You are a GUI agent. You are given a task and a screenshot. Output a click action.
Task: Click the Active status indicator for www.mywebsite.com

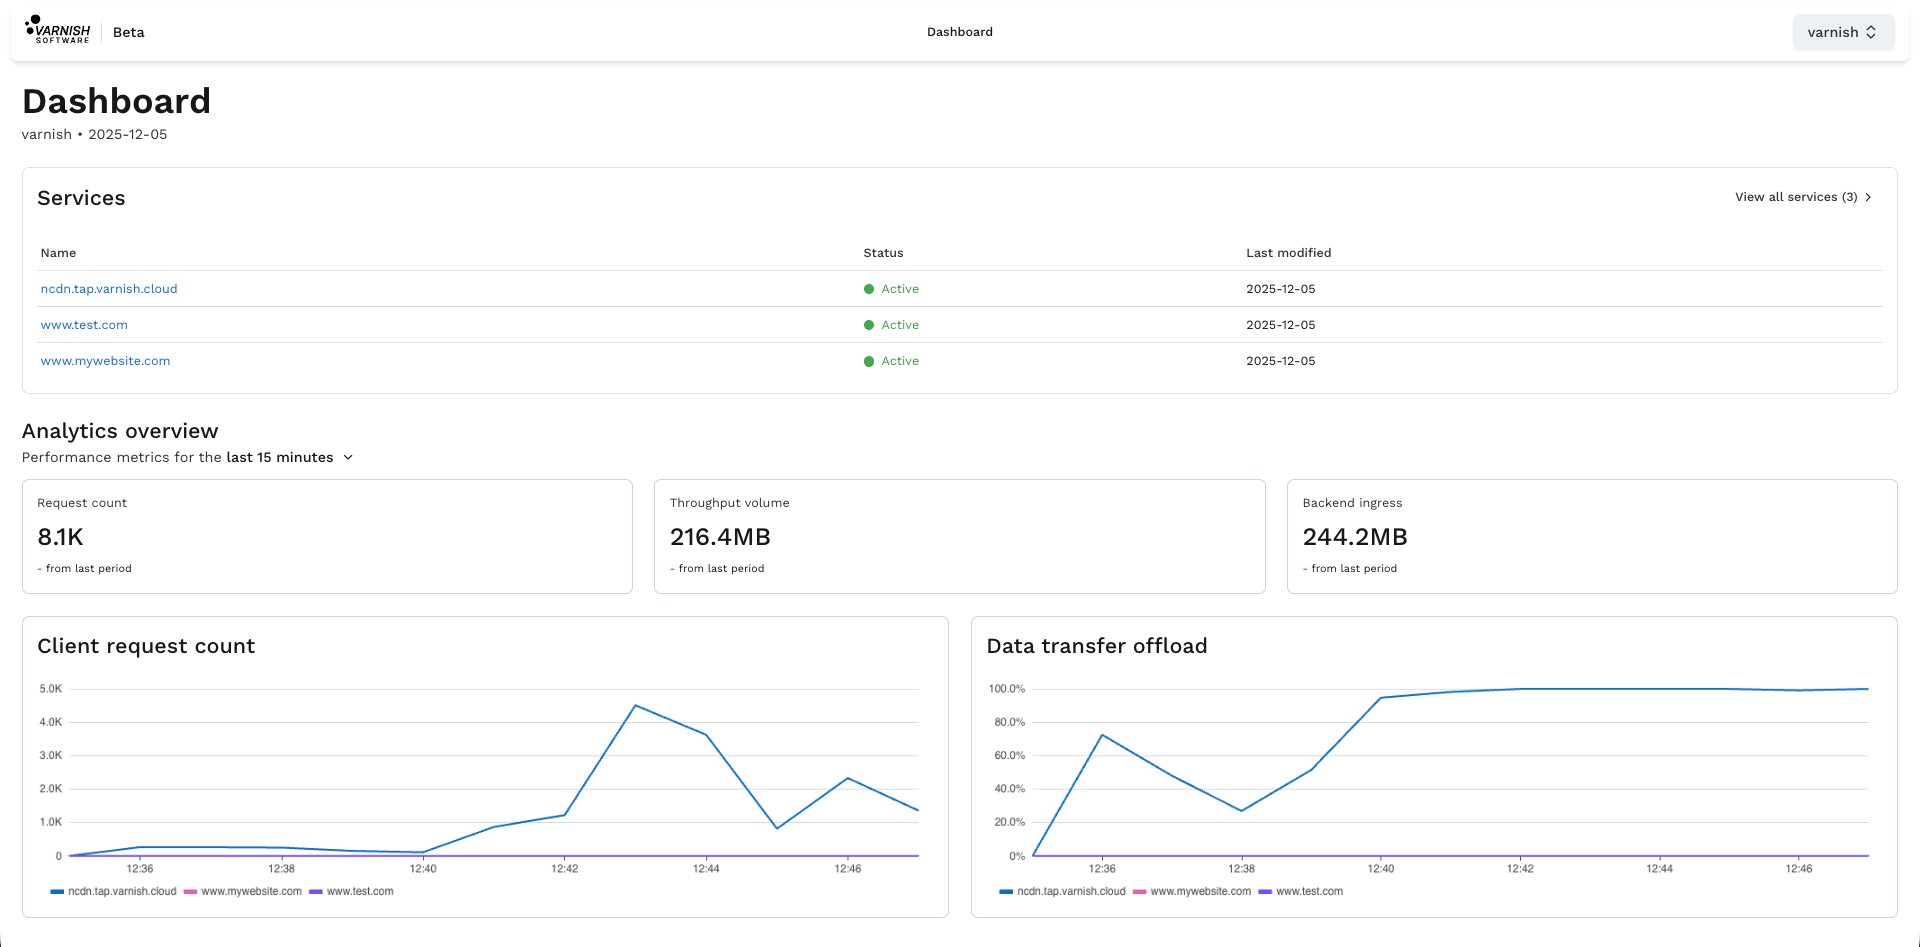[x=891, y=361]
